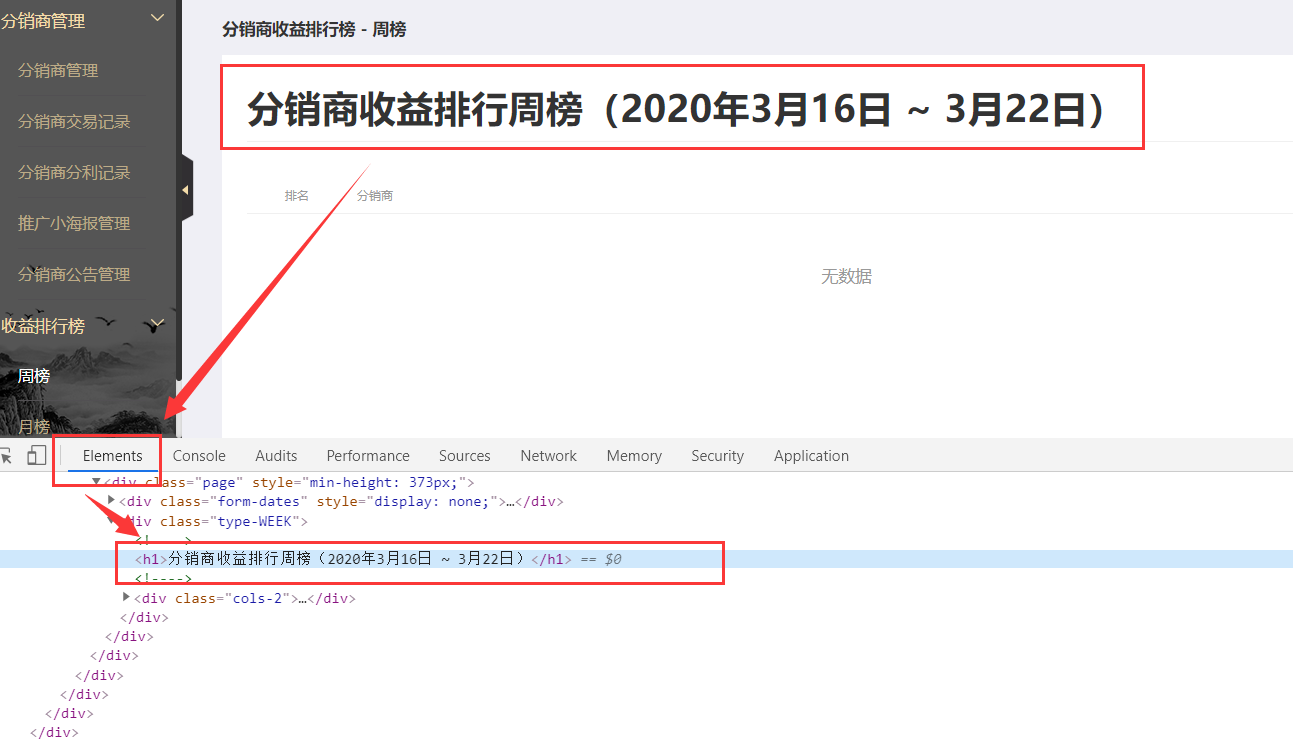Collapse the page div node triangle
Screen dimensions: 1293x742
click(x=96, y=482)
